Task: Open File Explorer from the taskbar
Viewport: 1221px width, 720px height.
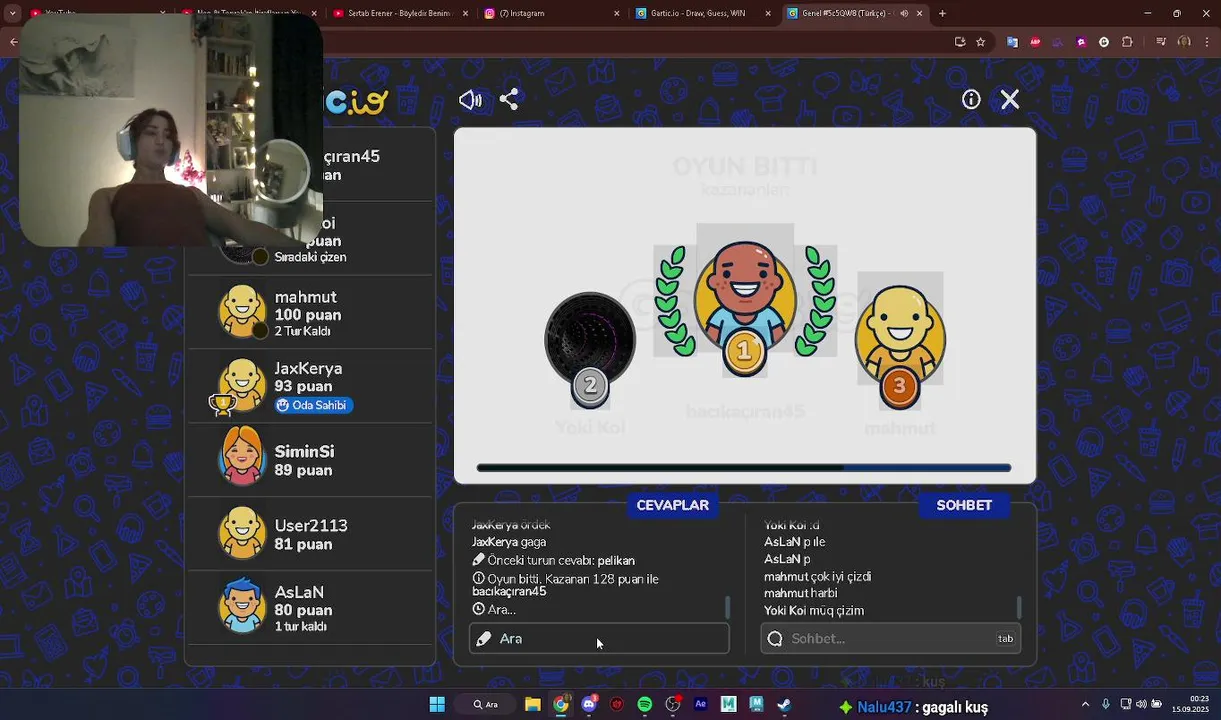Action: [532, 705]
